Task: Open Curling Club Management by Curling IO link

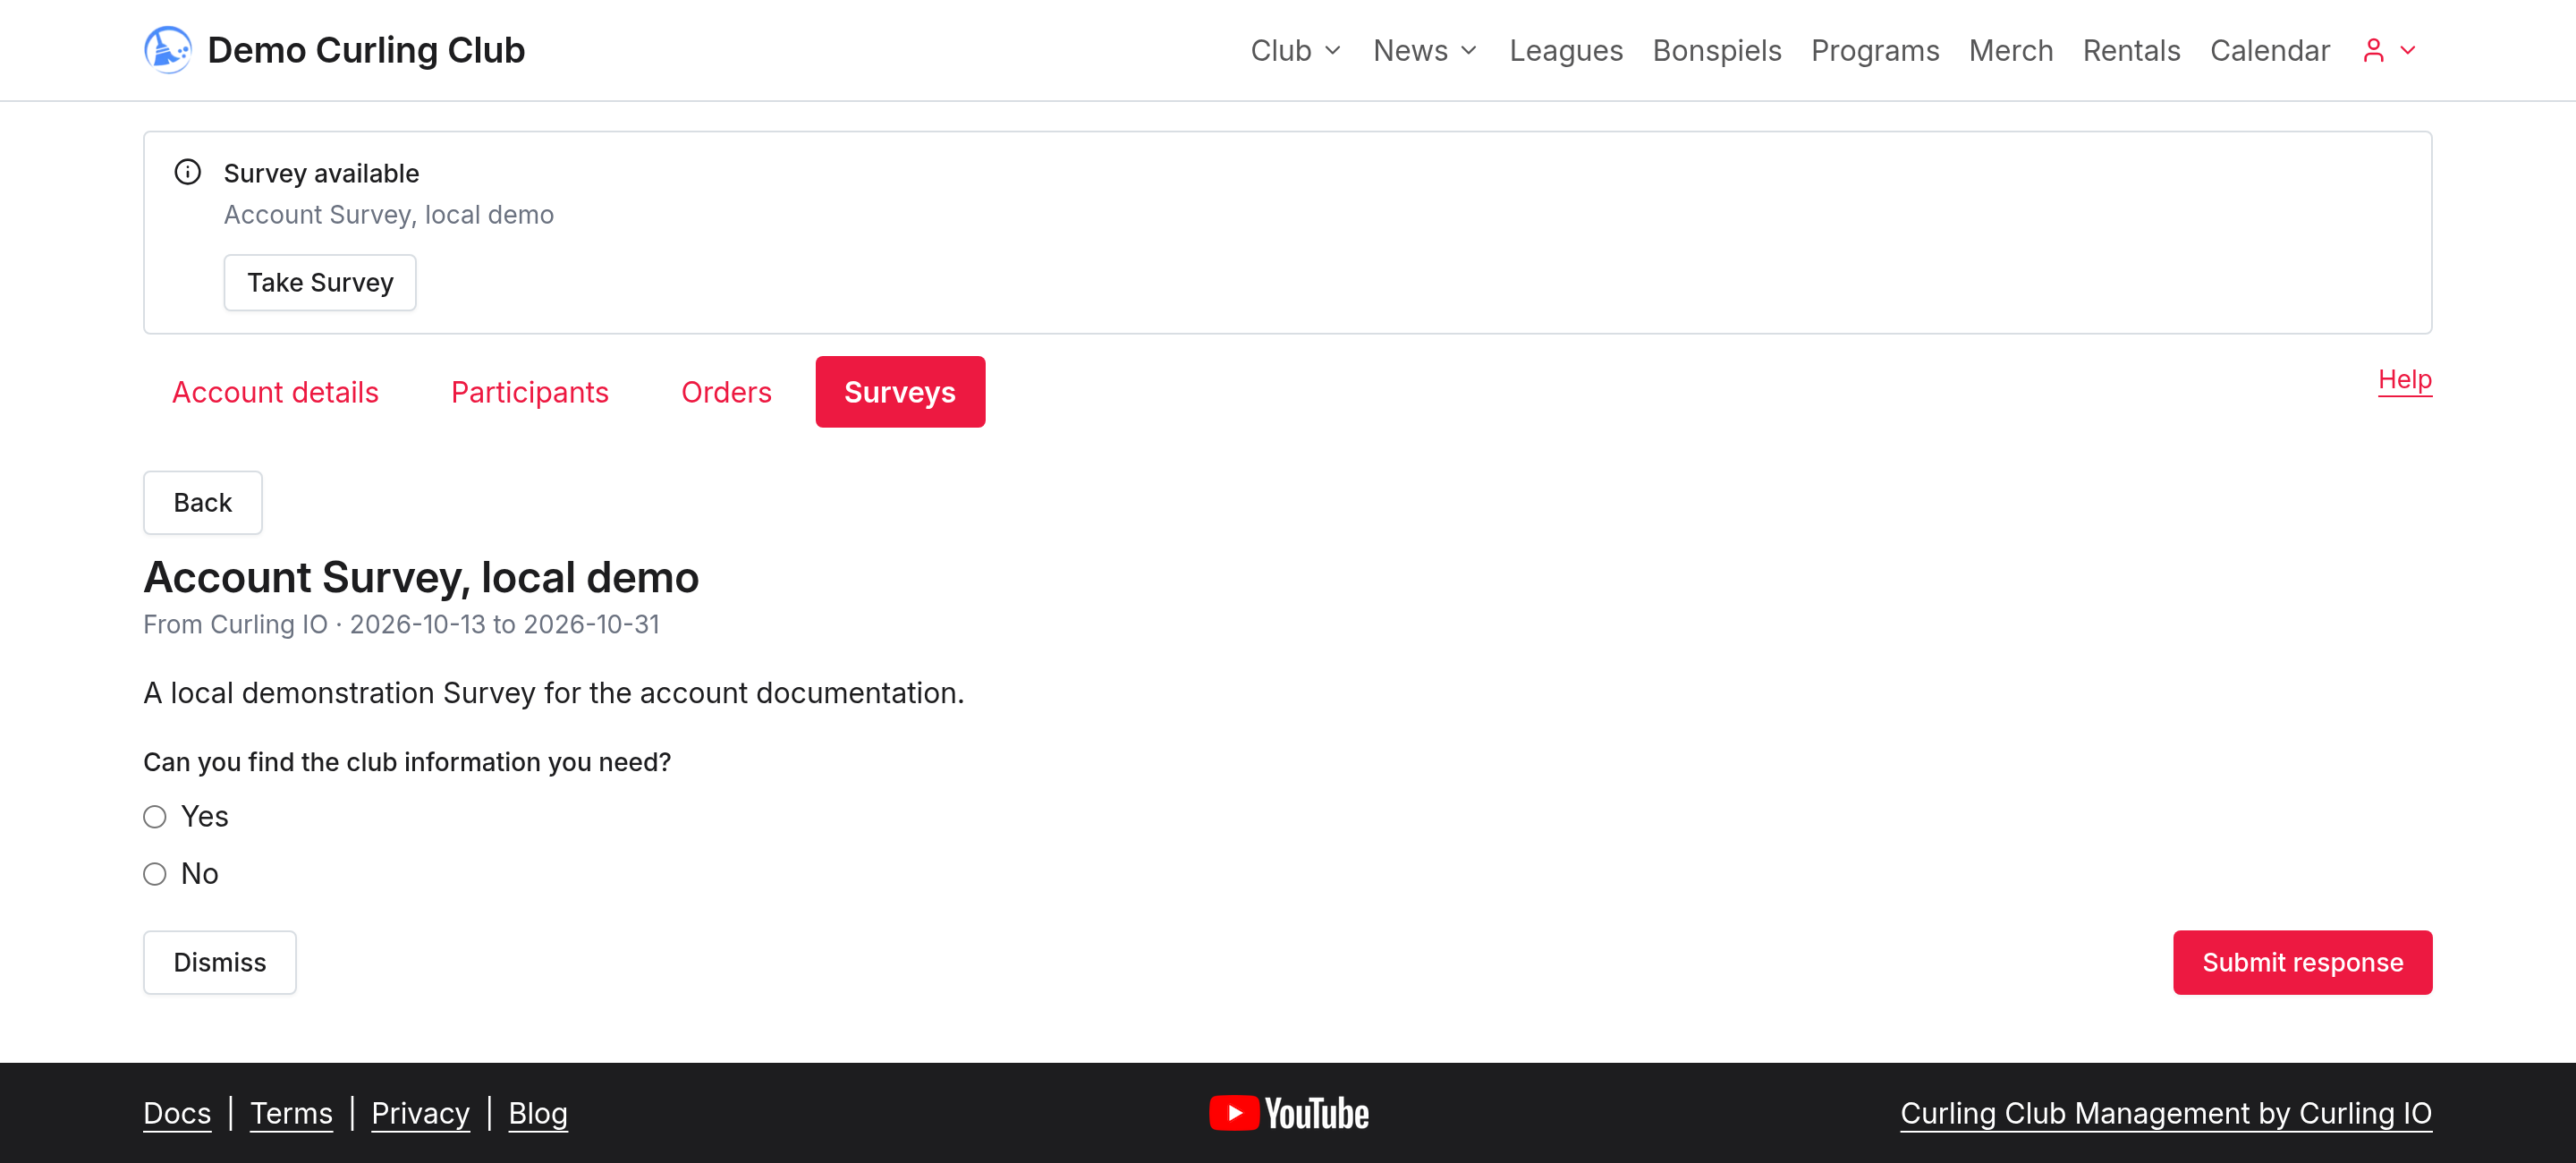Action: tap(2166, 1113)
